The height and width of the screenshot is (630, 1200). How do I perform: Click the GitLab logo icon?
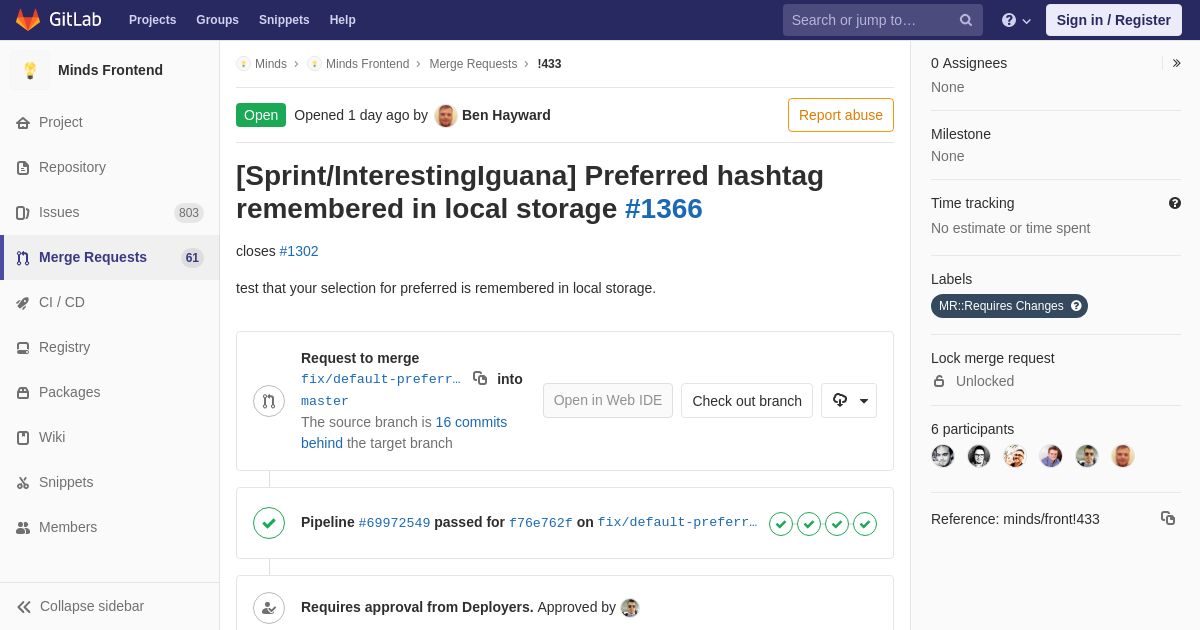click(x=28, y=20)
